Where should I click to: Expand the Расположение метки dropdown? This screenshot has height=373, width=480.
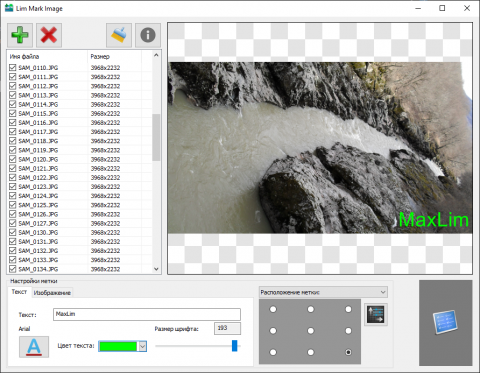323,292
